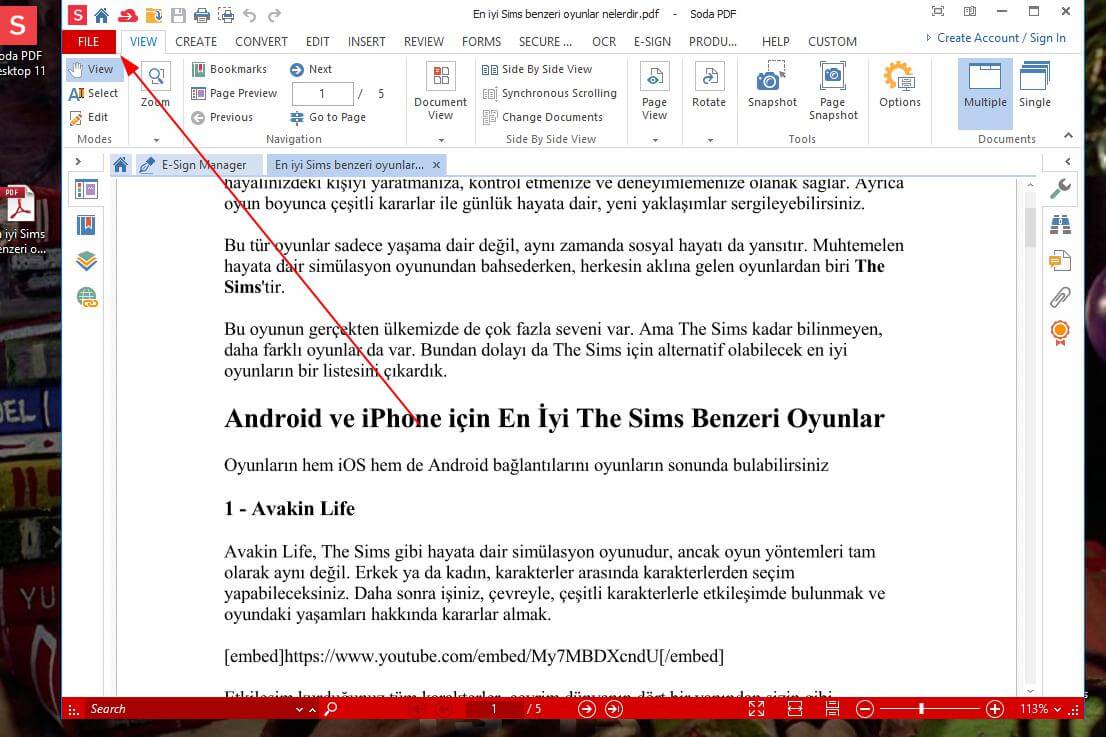Image resolution: width=1106 pixels, height=737 pixels.
Task: Open the paperclip attachments panel
Action: (x=1060, y=297)
